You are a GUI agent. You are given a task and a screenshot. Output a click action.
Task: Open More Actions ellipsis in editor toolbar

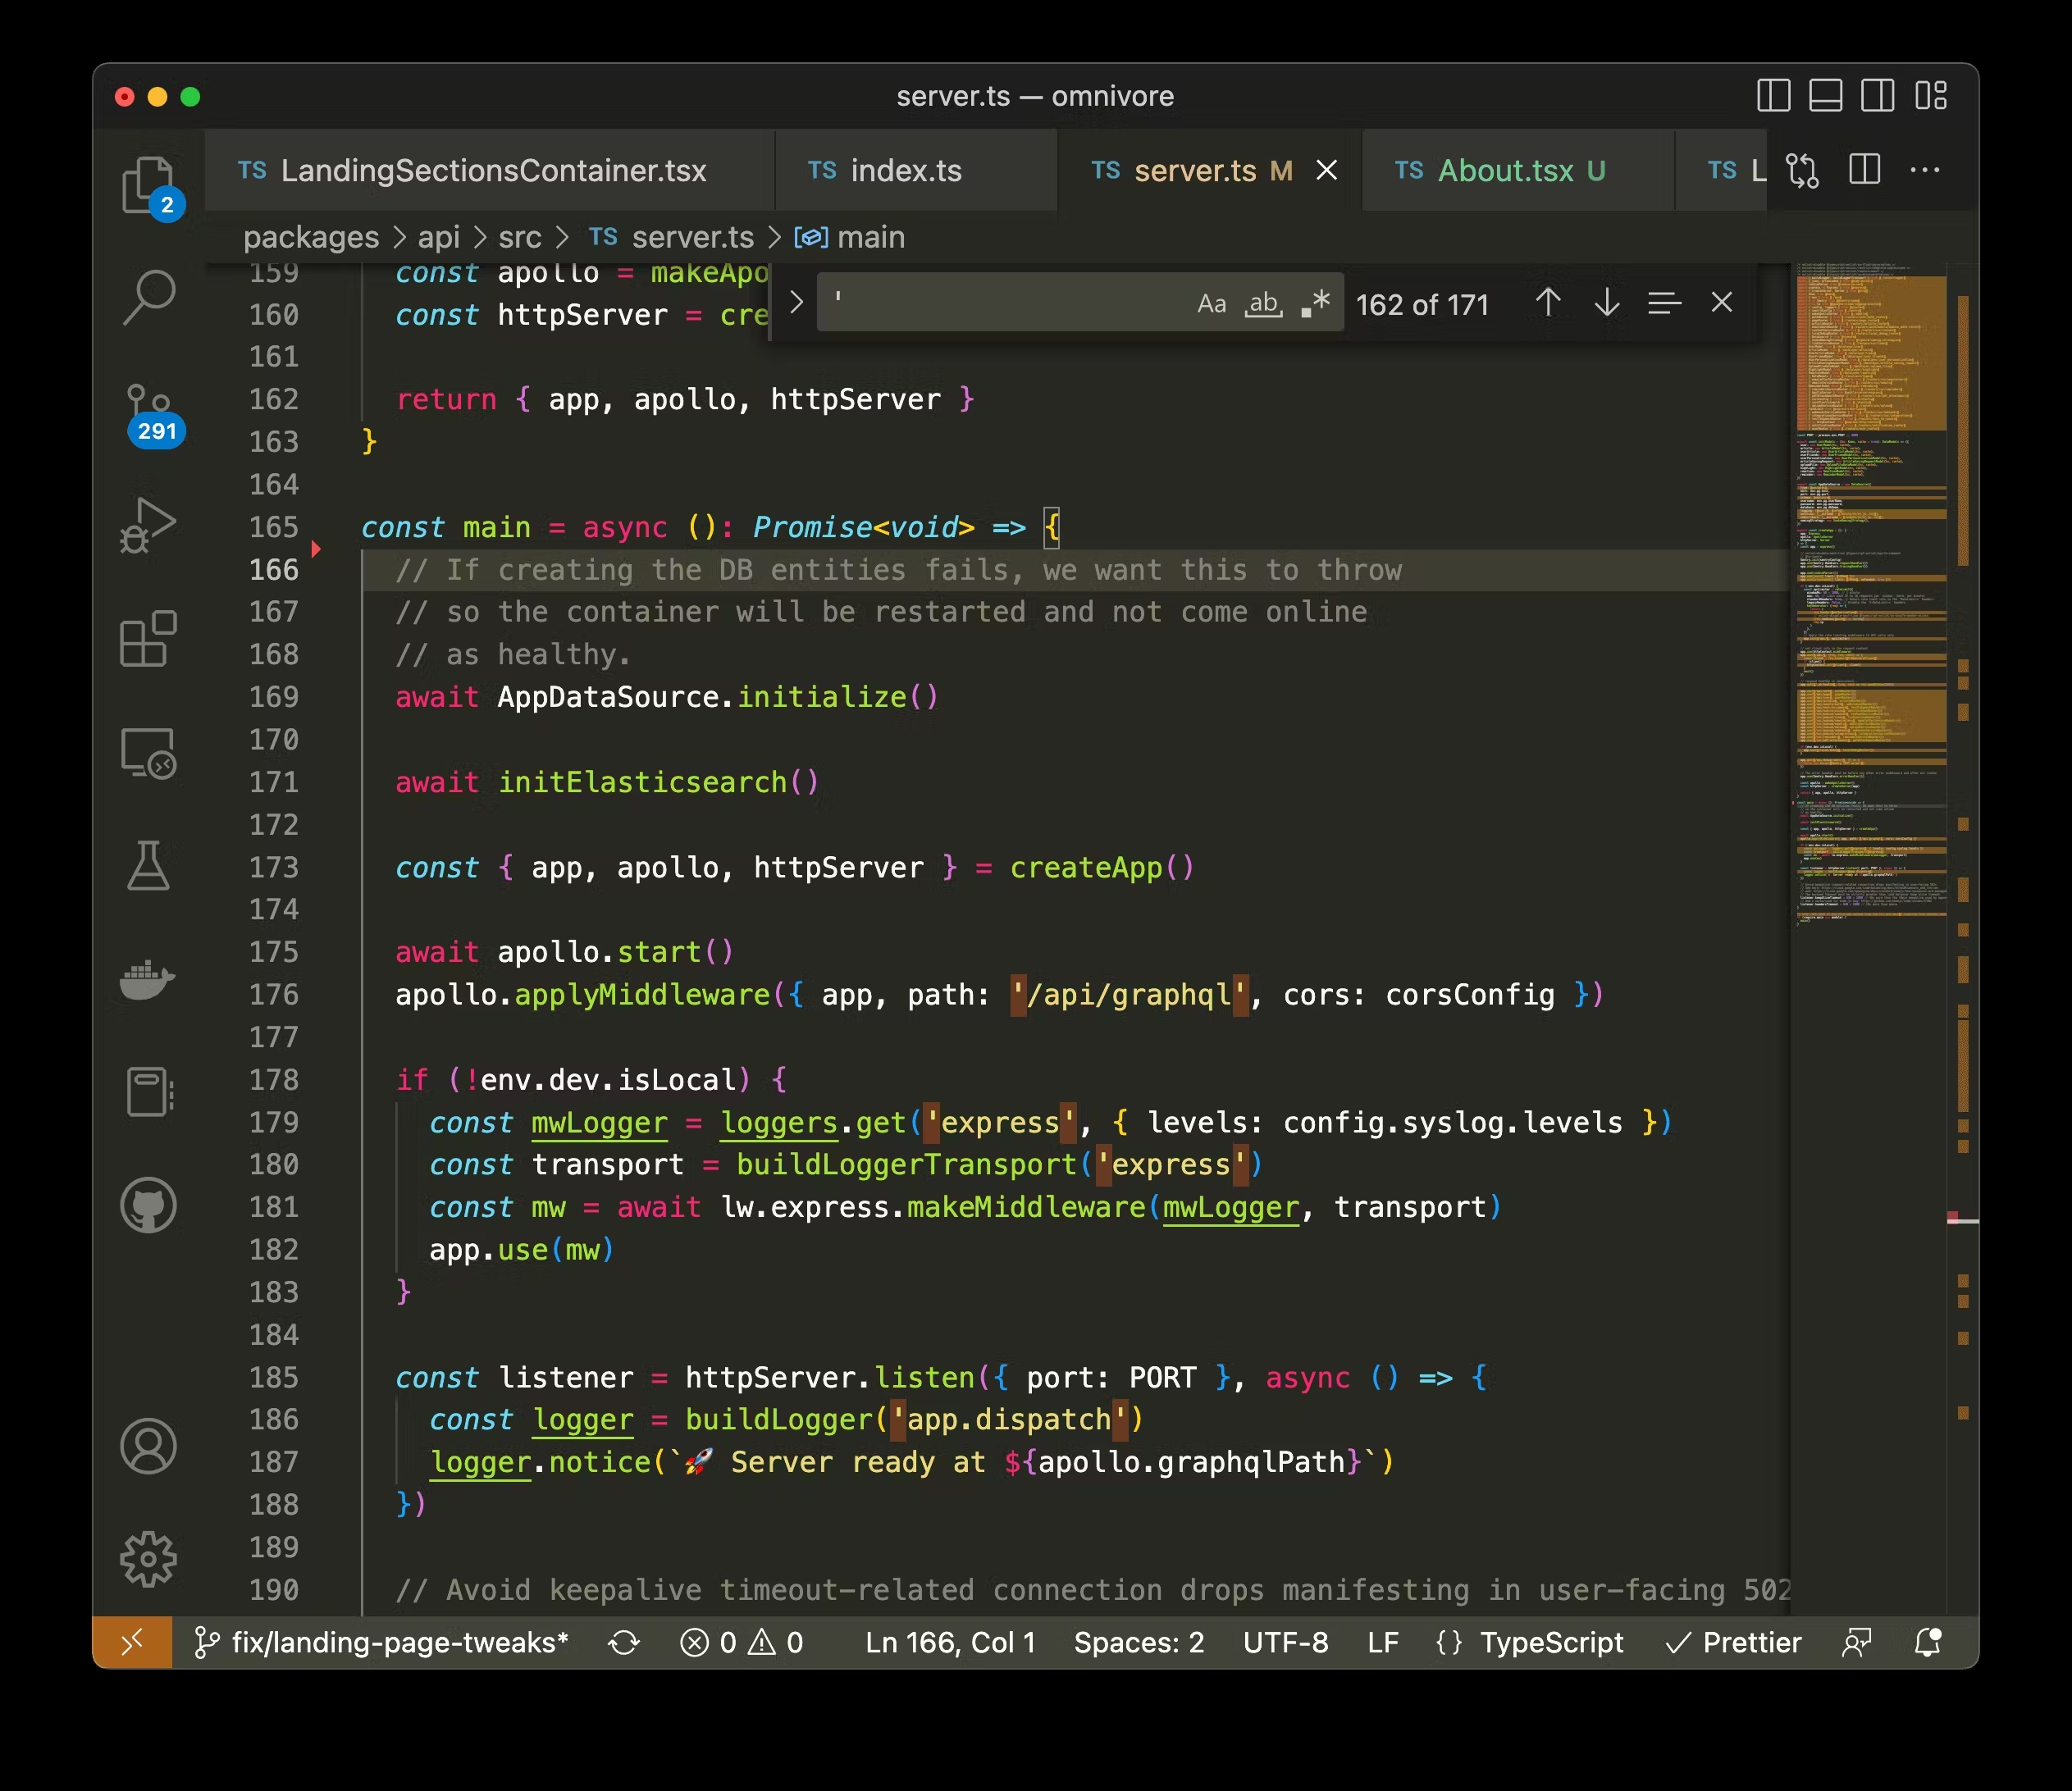pos(1925,170)
